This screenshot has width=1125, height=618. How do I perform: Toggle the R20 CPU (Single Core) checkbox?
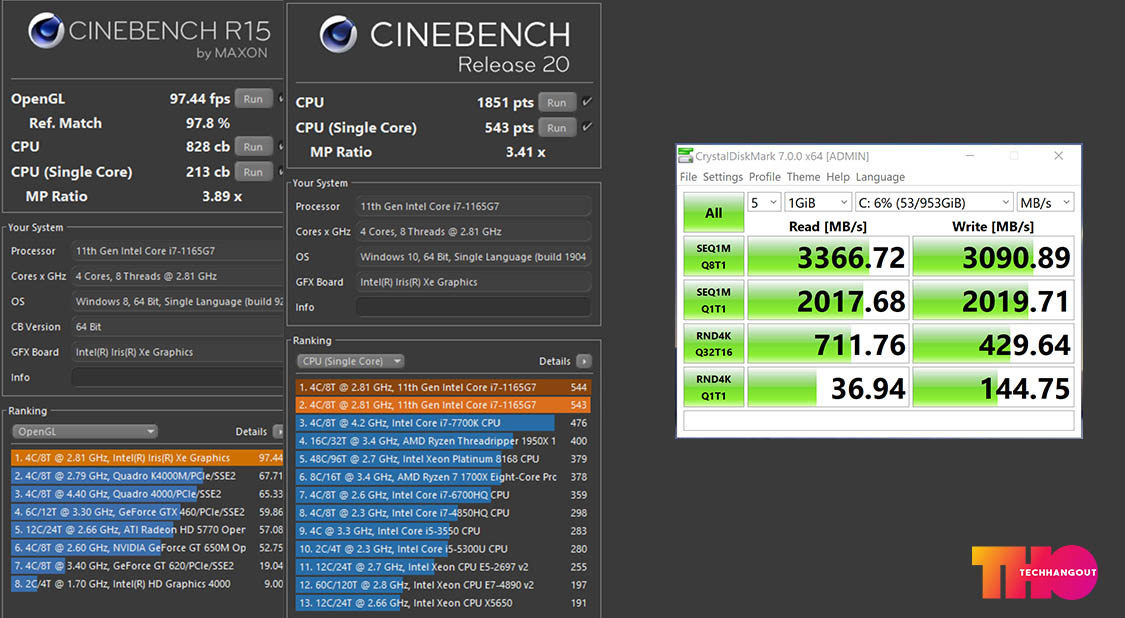click(x=587, y=127)
